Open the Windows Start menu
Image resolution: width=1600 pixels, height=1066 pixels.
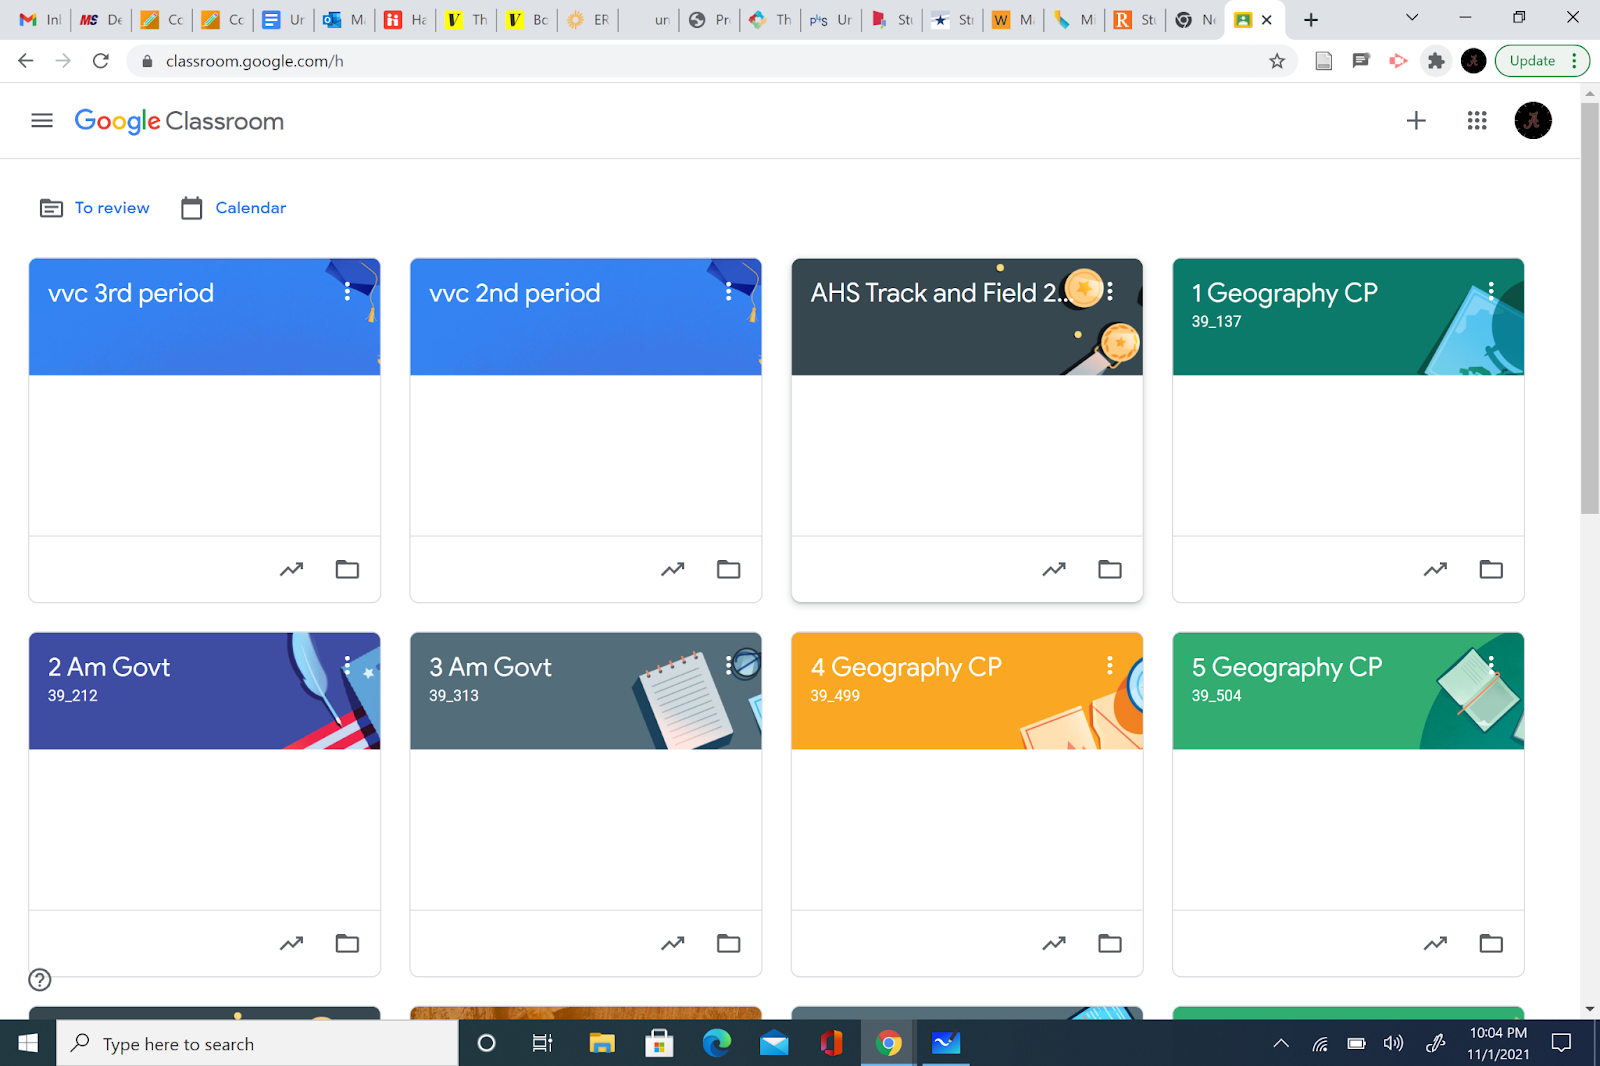[28, 1043]
